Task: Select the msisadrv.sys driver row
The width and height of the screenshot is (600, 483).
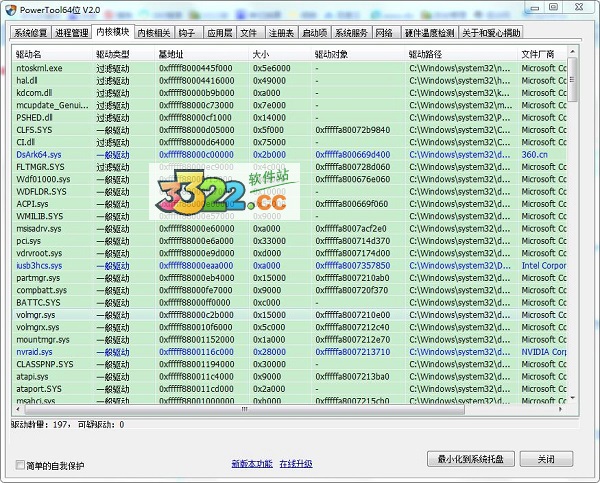Action: click(x=290, y=228)
